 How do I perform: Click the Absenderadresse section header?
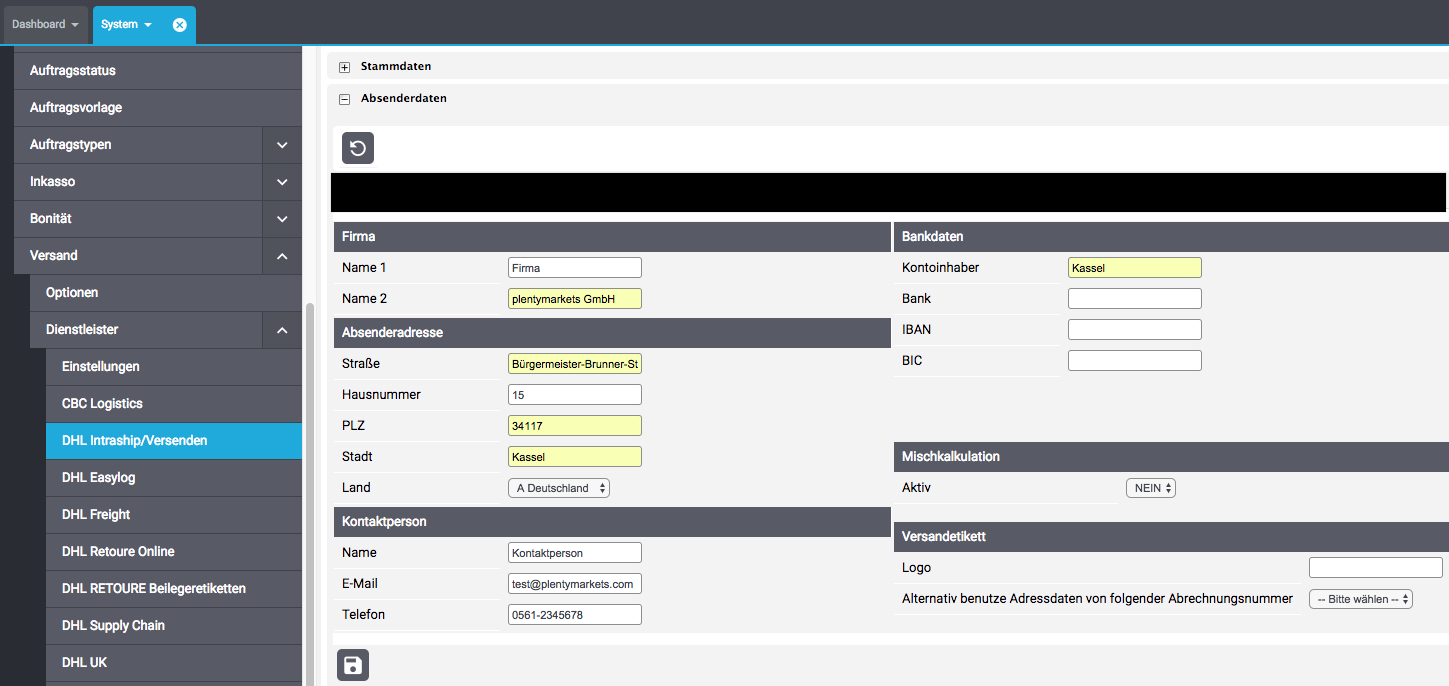click(612, 333)
